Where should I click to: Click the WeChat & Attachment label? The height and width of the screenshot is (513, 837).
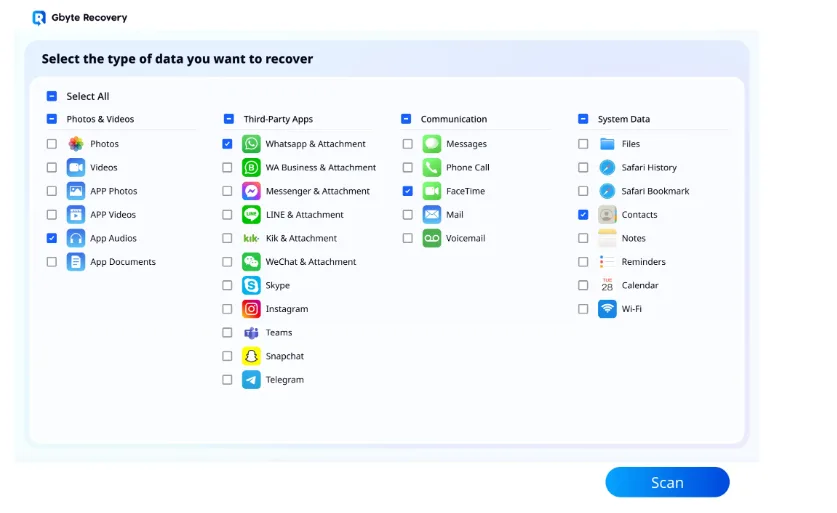[x=310, y=262]
